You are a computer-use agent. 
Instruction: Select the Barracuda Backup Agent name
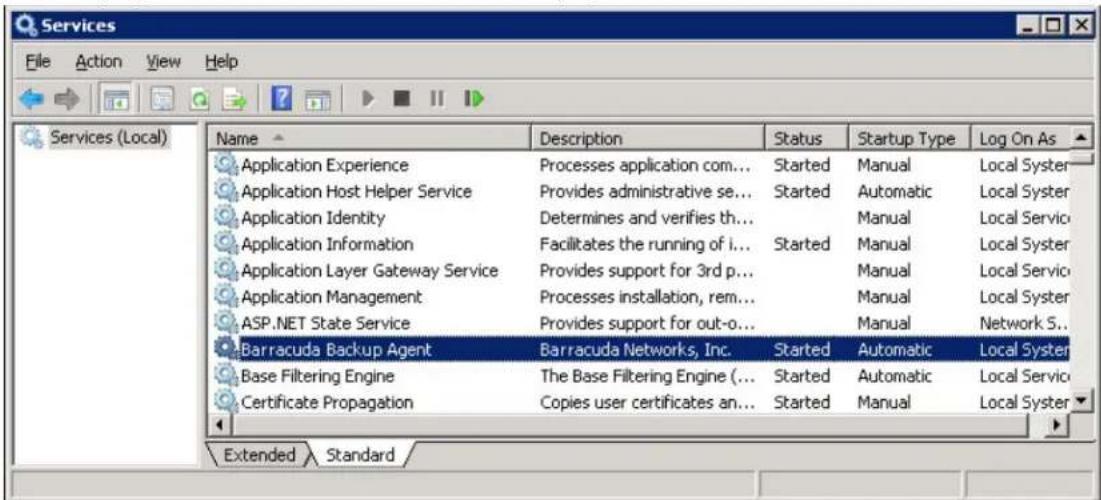[336, 349]
